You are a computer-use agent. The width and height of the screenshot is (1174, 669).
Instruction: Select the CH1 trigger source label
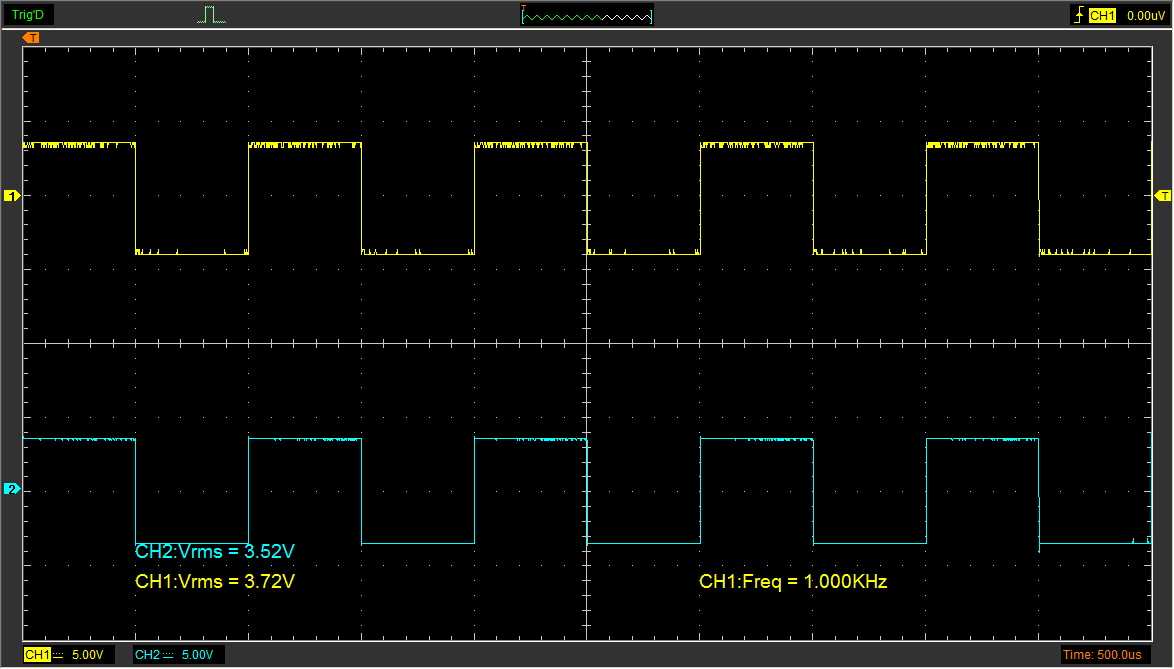1102,15
